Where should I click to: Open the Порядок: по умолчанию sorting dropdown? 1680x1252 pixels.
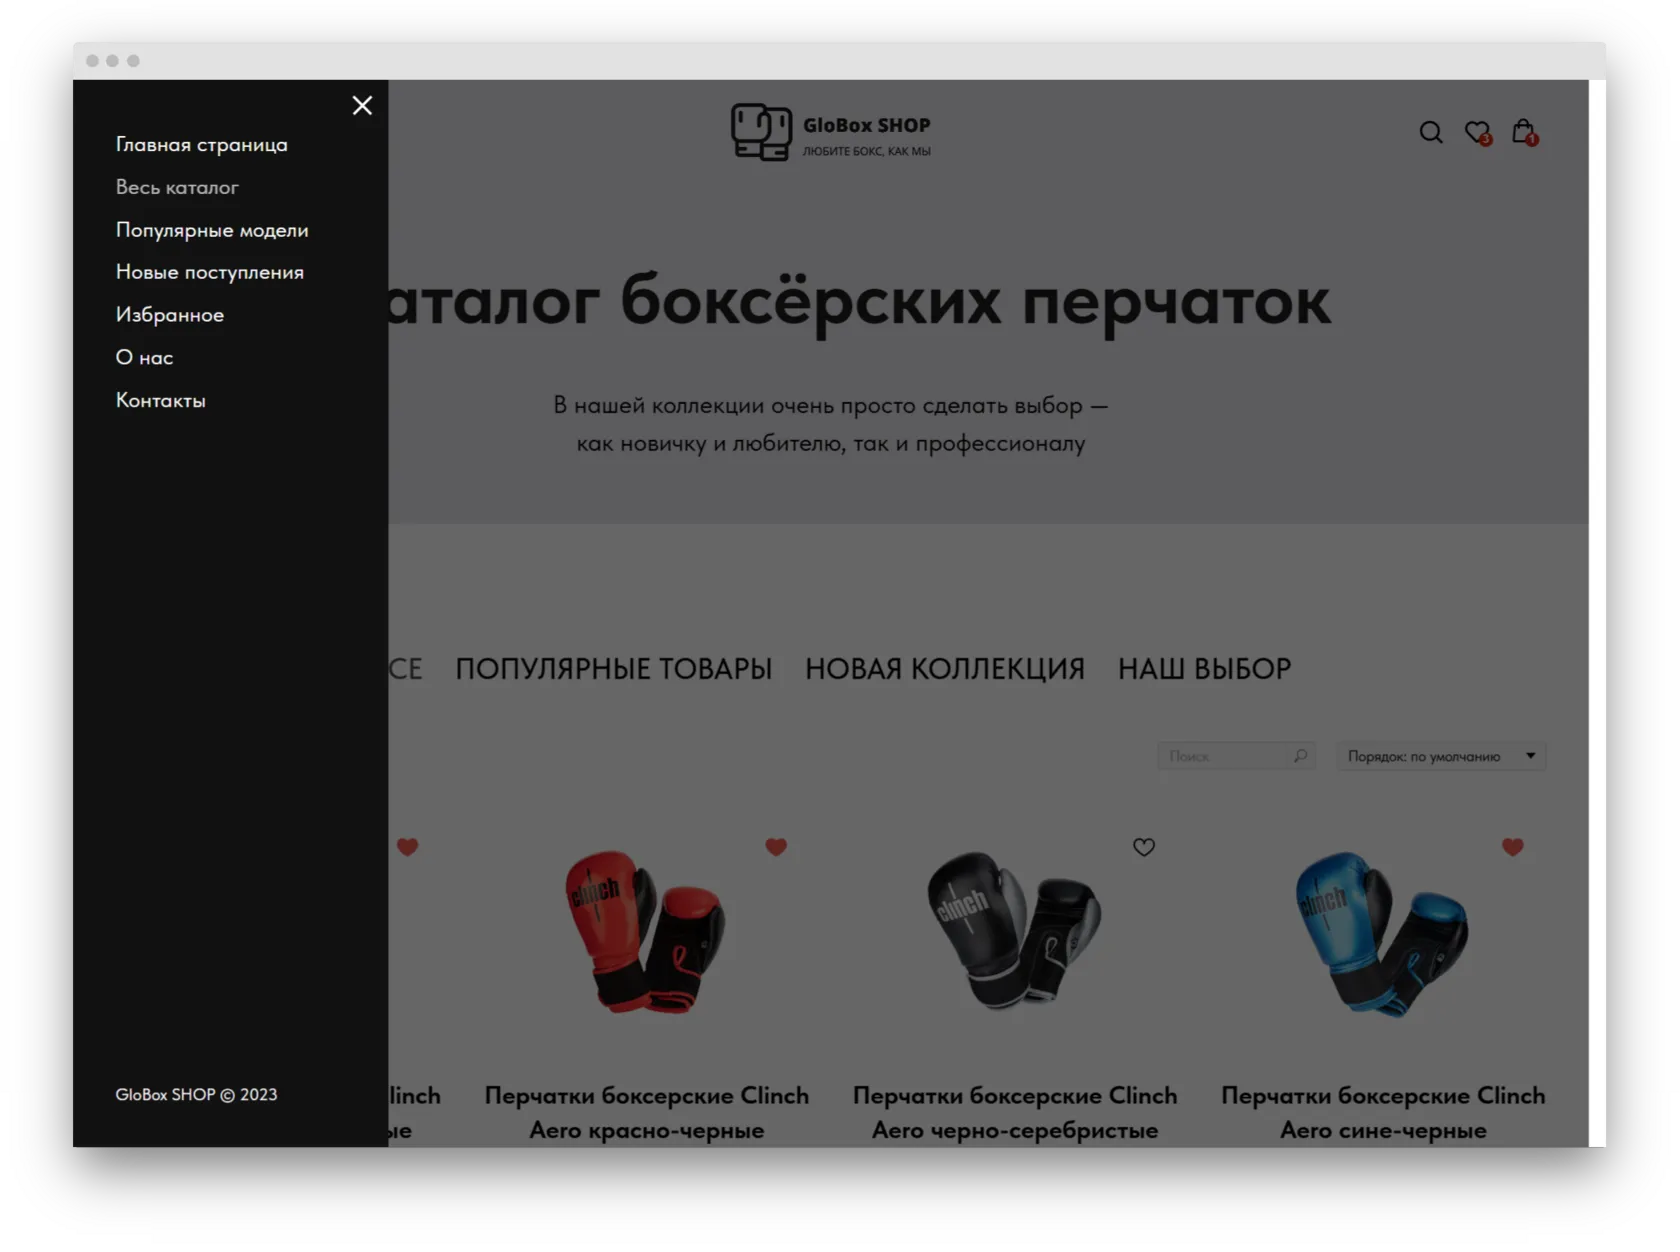tap(1440, 756)
